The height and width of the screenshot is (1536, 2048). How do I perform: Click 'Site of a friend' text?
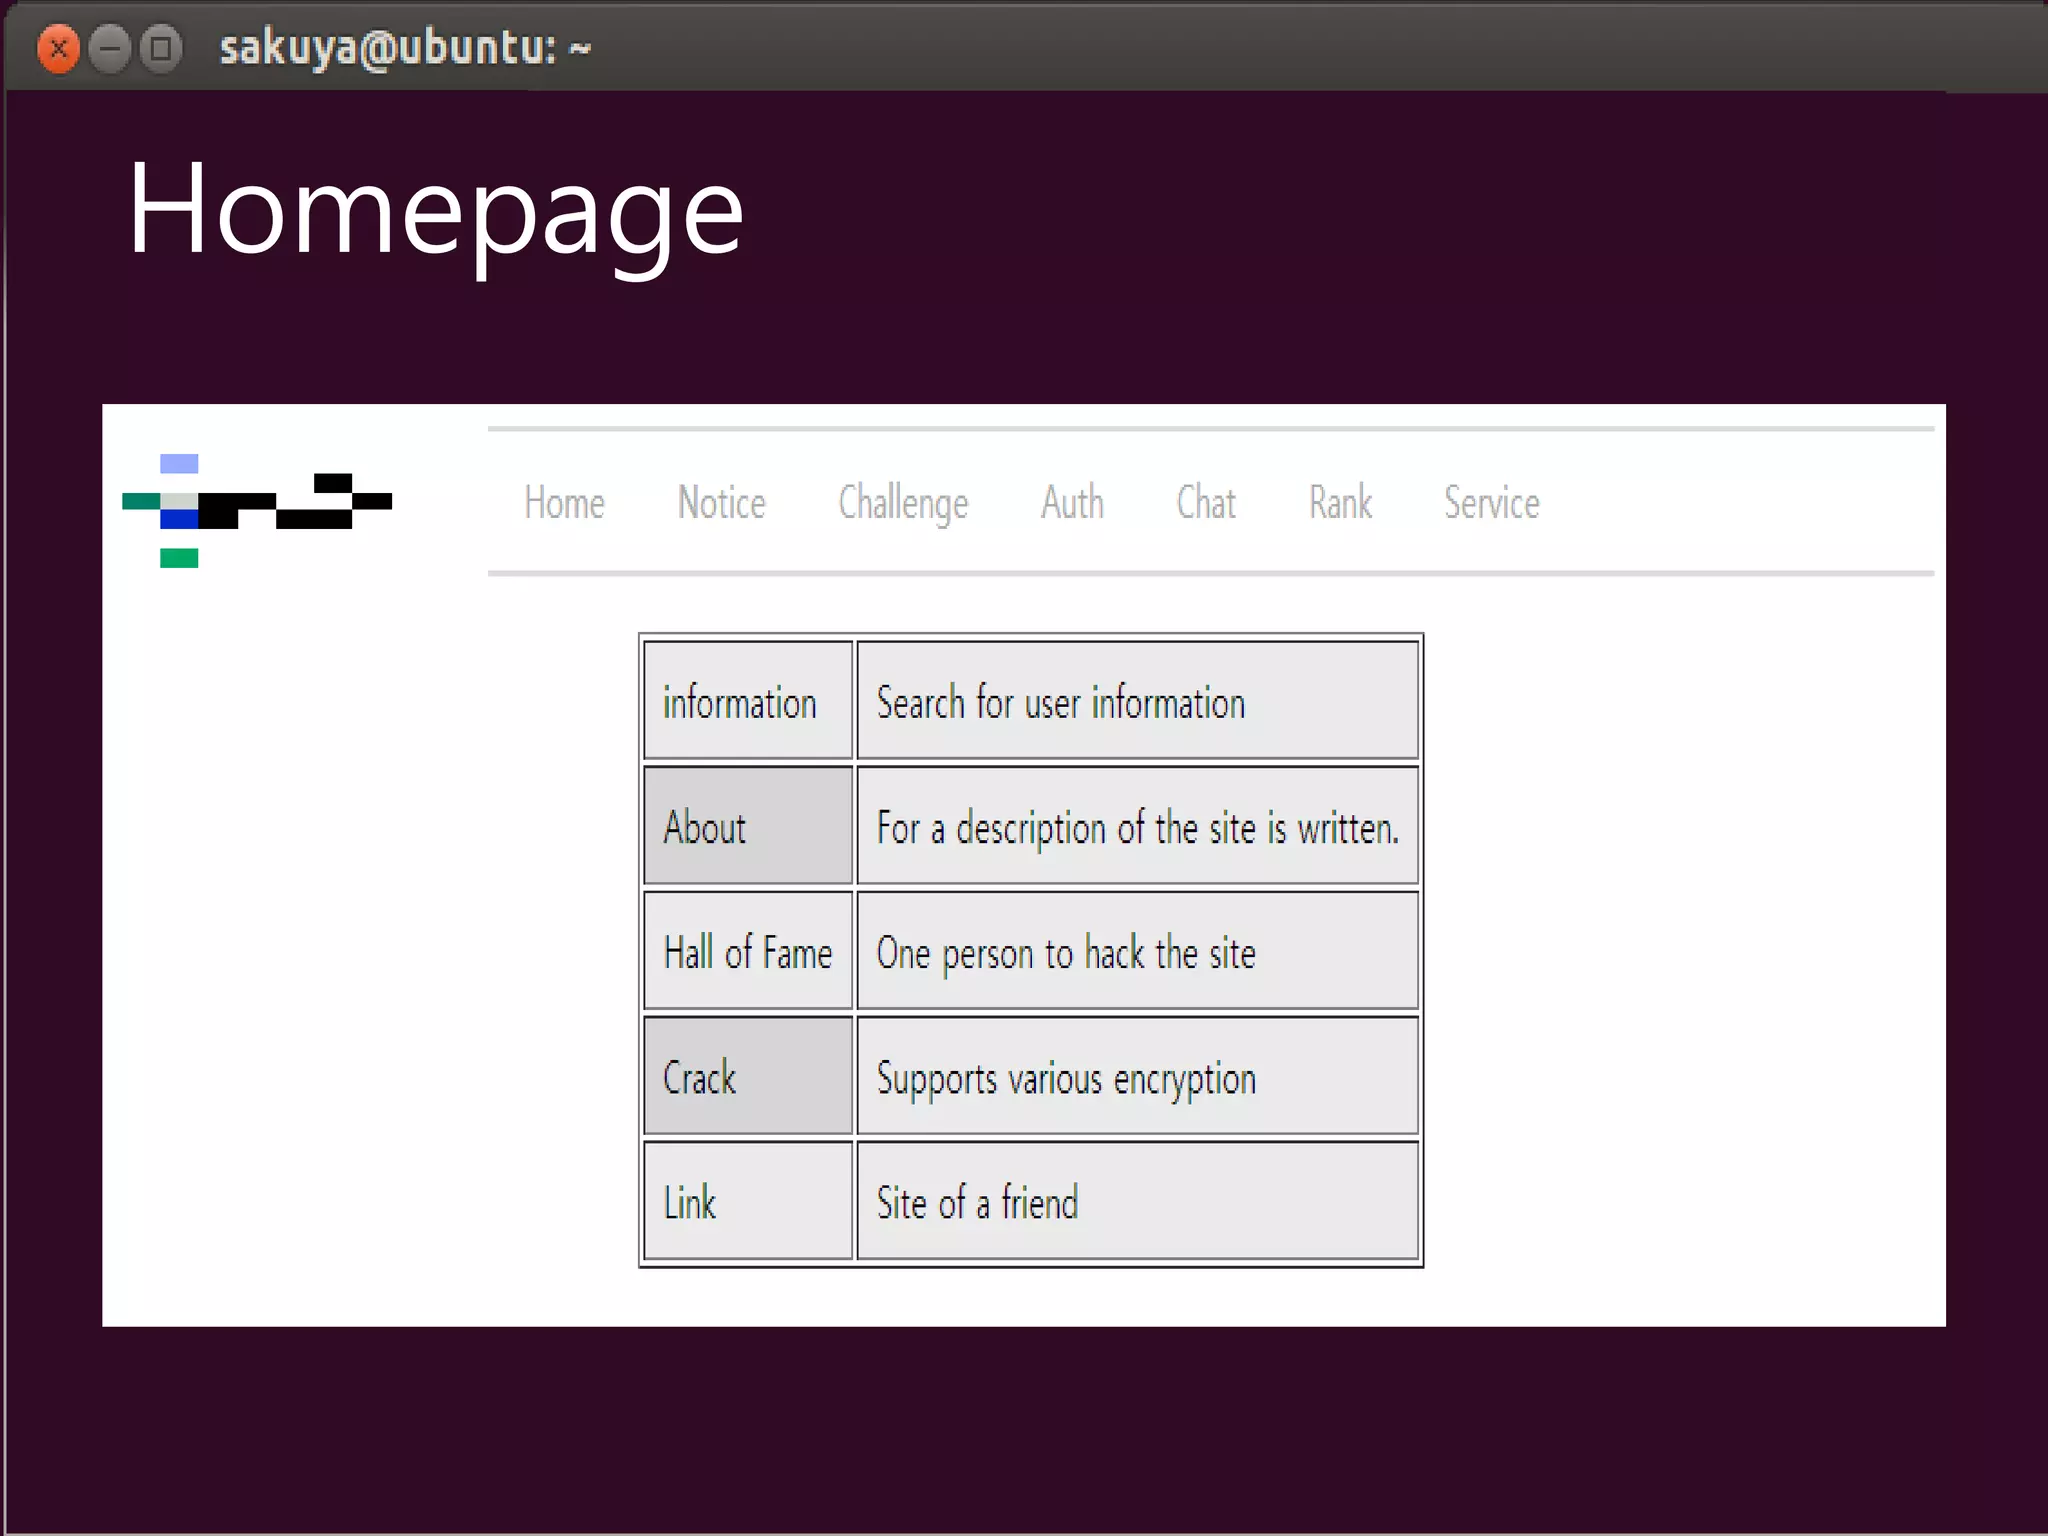click(977, 1202)
